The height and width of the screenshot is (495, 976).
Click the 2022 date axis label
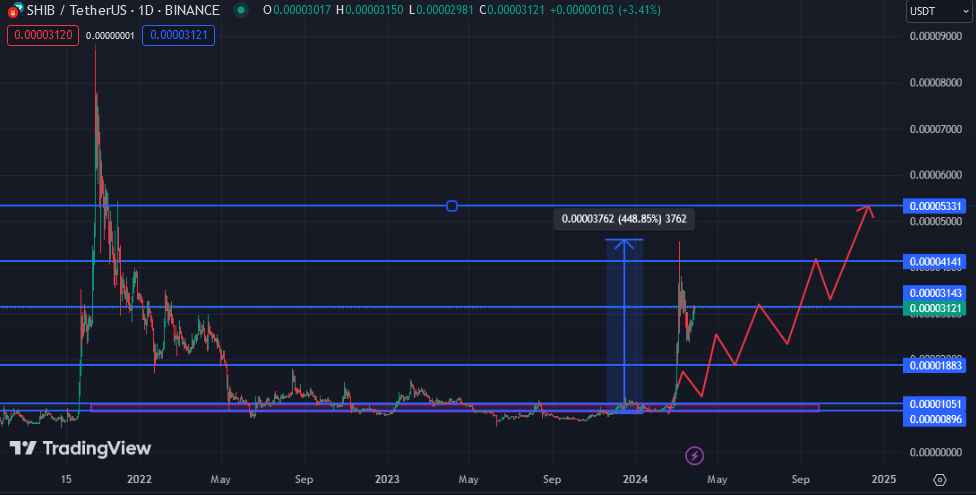coord(139,479)
